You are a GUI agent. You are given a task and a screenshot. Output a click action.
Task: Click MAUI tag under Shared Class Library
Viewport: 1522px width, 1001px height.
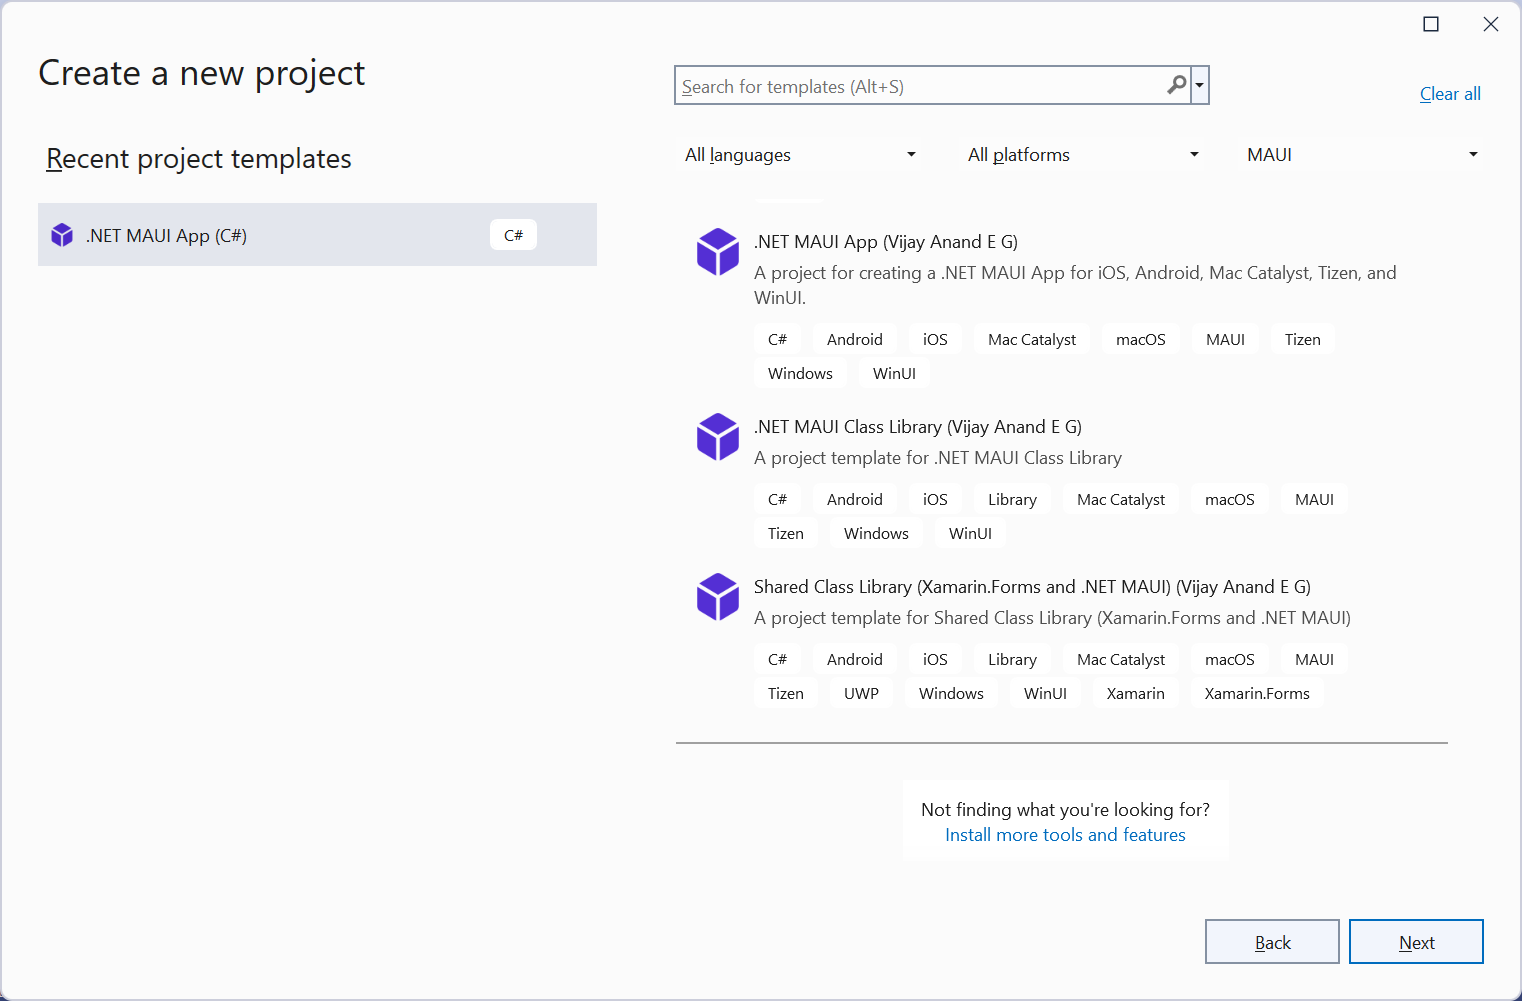click(x=1314, y=660)
